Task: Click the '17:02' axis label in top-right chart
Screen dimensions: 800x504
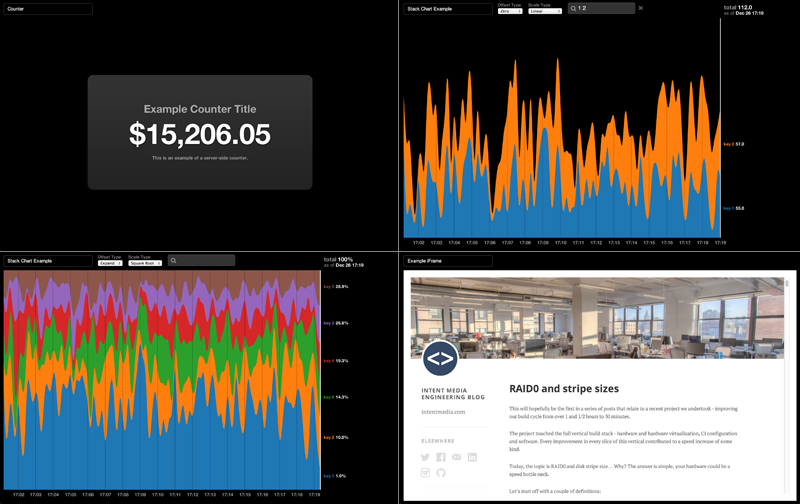Action: pos(418,243)
